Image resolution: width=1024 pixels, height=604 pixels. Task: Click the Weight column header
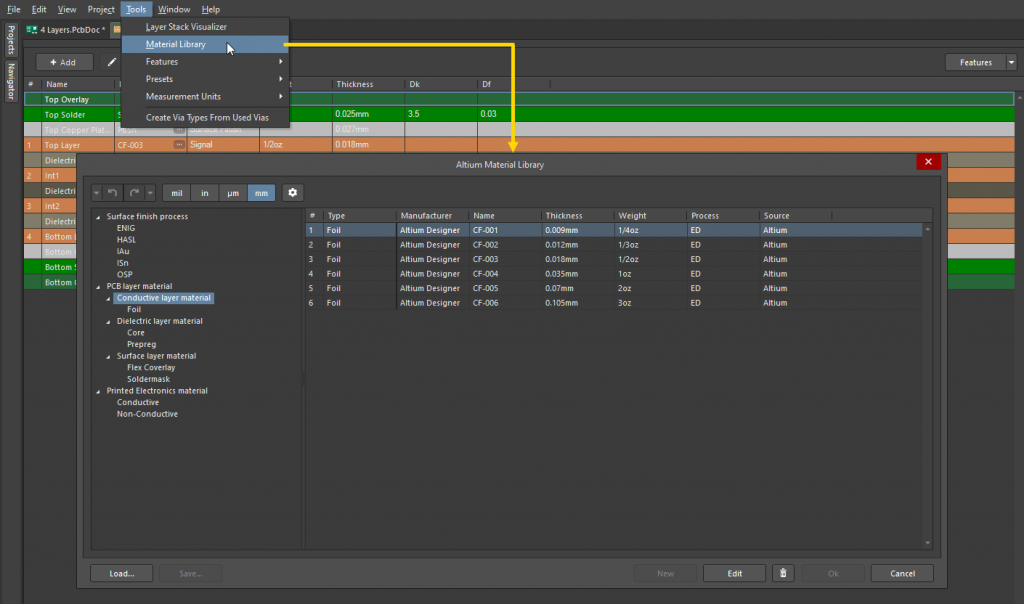click(x=650, y=215)
